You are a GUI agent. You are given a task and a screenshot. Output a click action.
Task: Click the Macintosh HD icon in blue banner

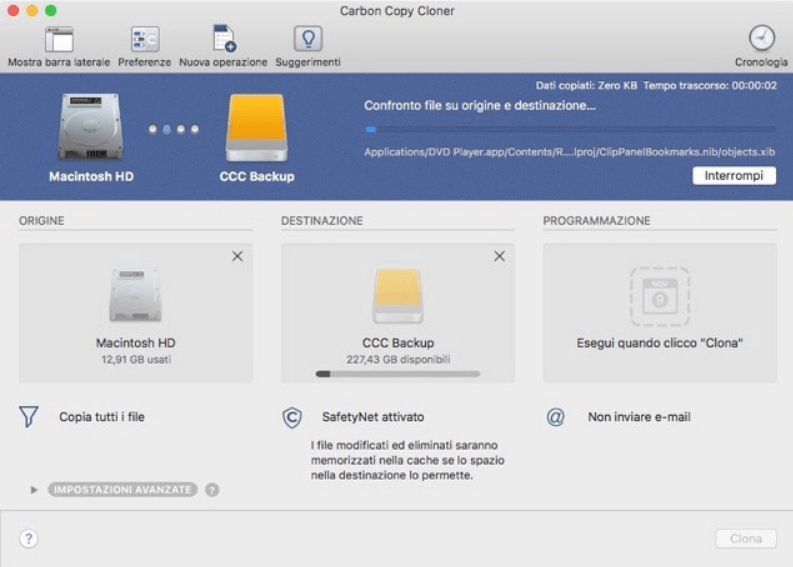(91, 126)
